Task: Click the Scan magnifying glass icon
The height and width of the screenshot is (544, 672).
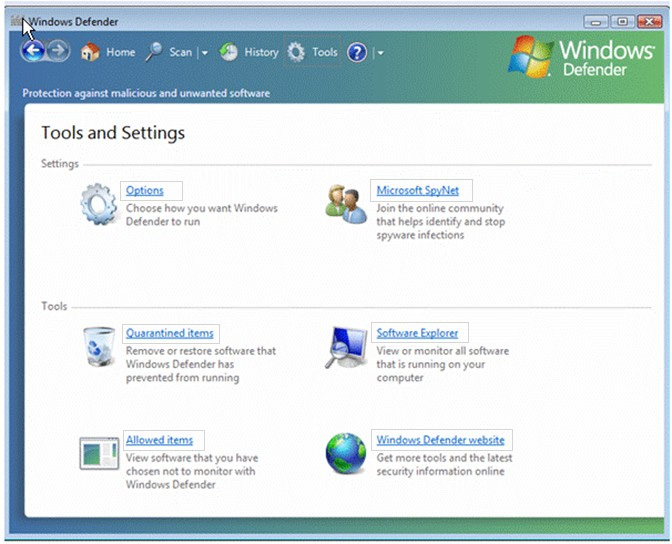Action: point(153,52)
